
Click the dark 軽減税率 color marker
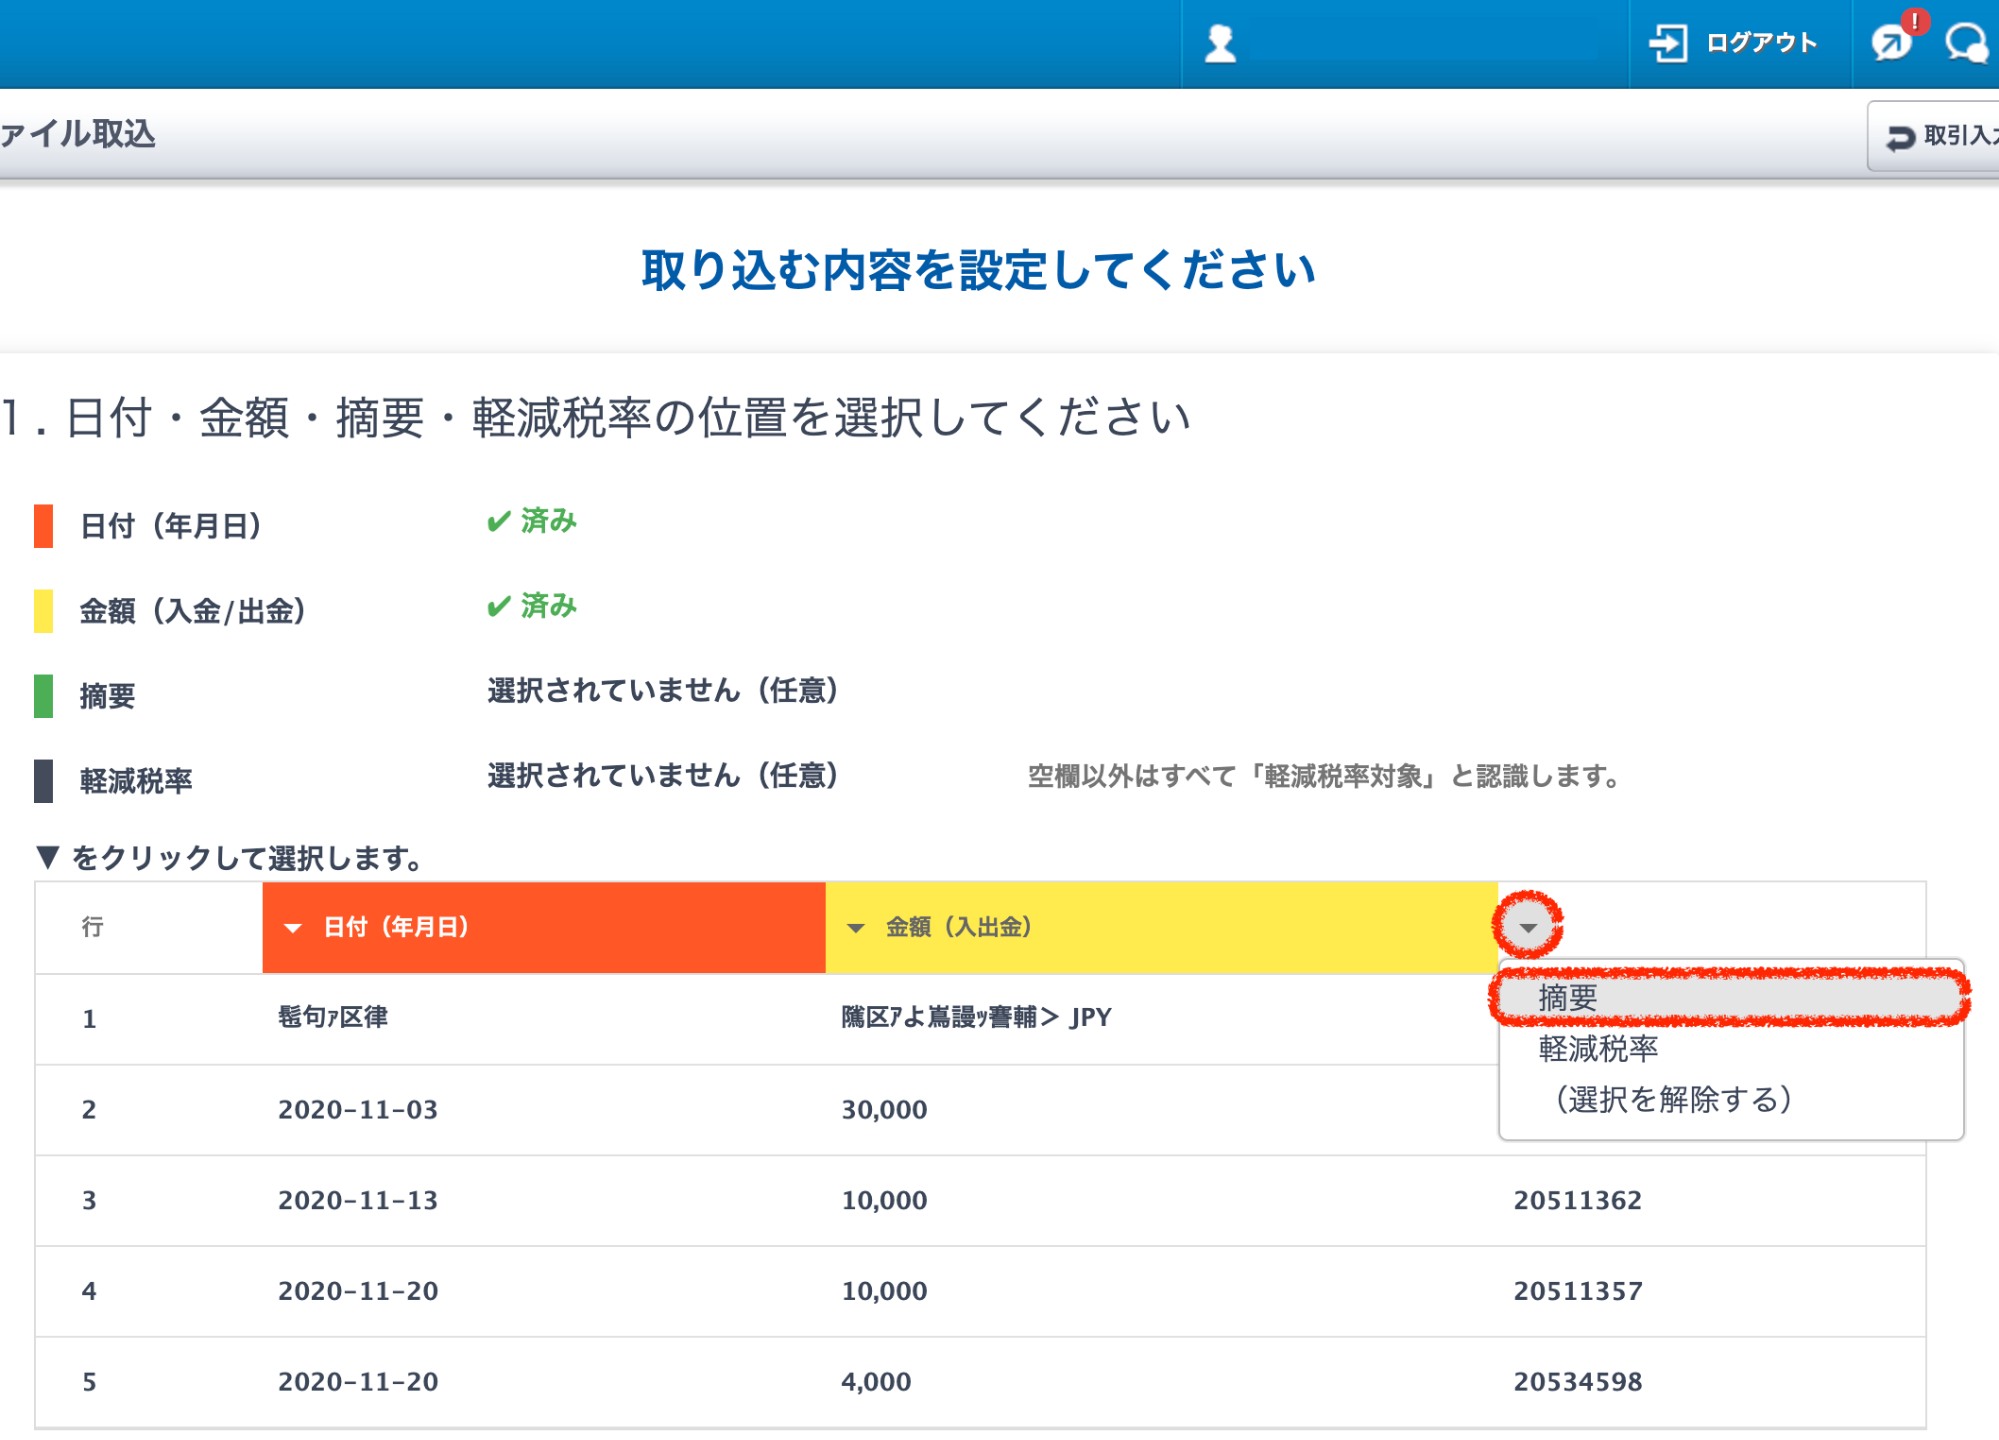(43, 781)
